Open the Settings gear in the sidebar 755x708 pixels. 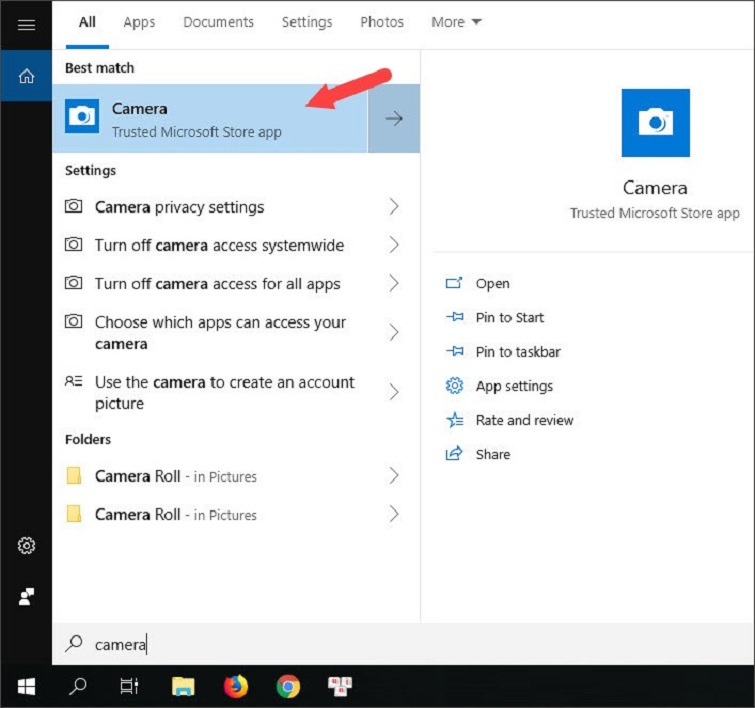26,545
